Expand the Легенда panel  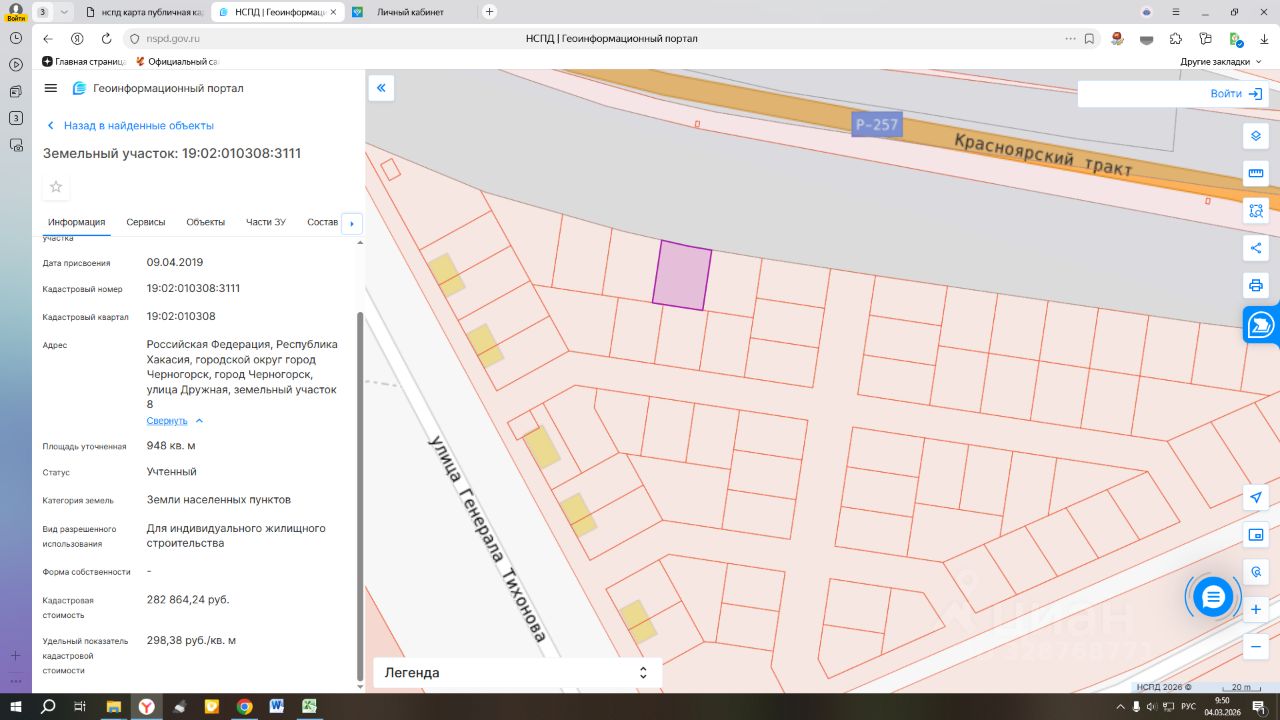point(517,673)
